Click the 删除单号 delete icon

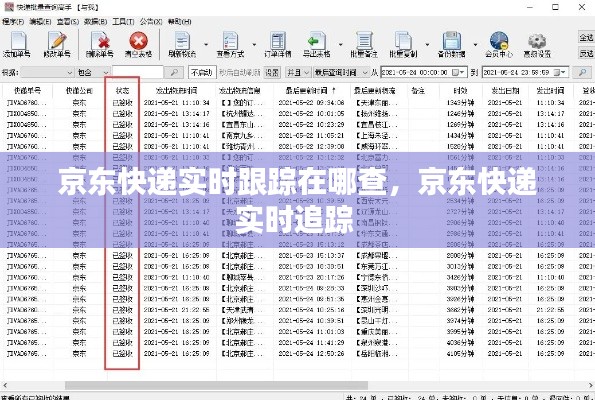point(99,44)
